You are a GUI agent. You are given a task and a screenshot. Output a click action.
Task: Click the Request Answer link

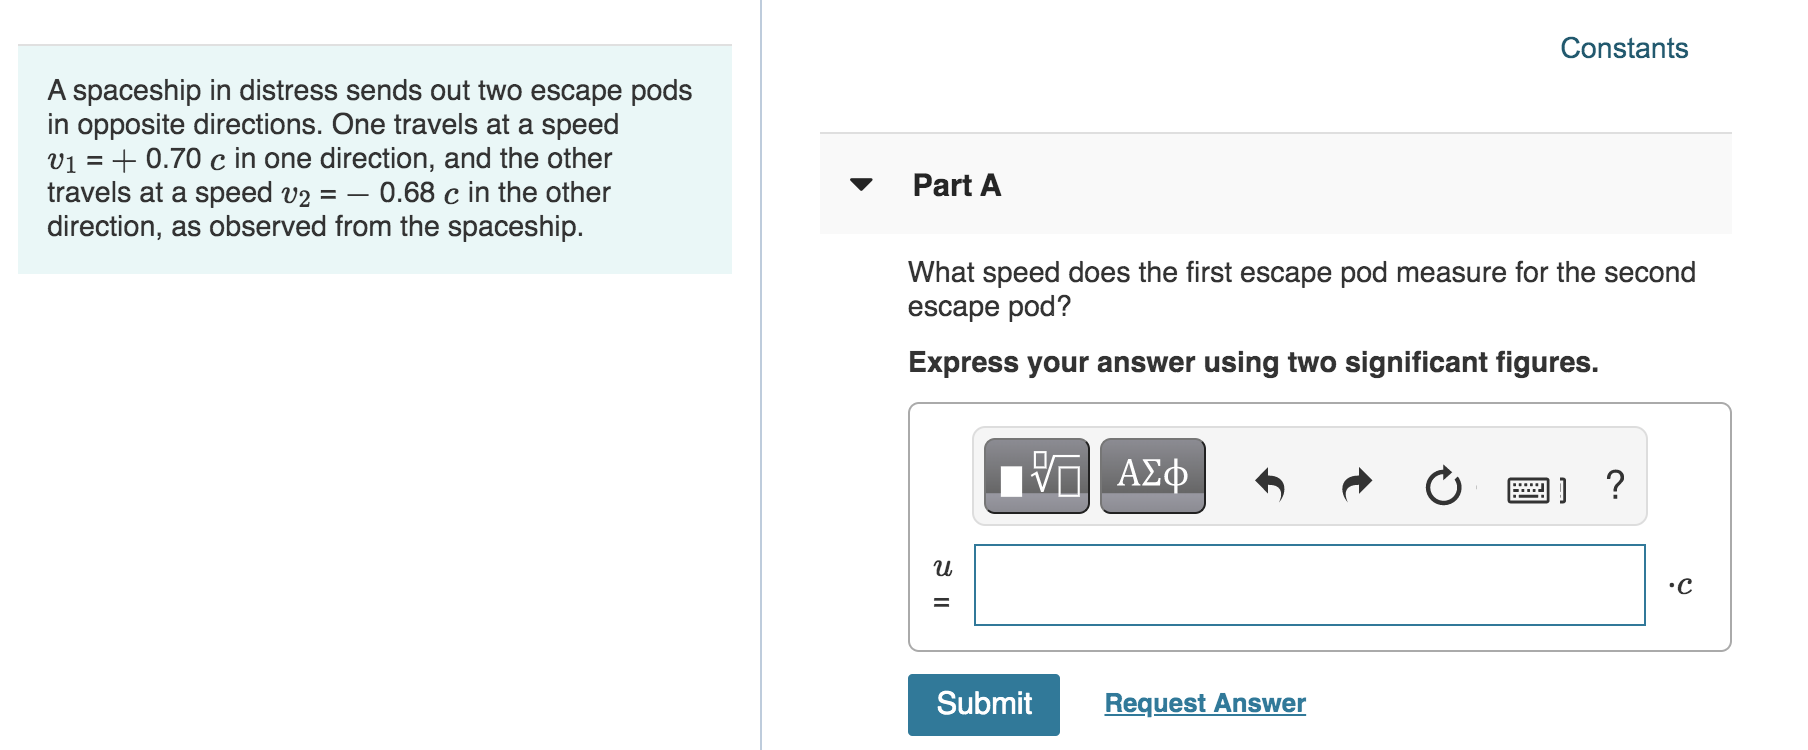(1203, 703)
